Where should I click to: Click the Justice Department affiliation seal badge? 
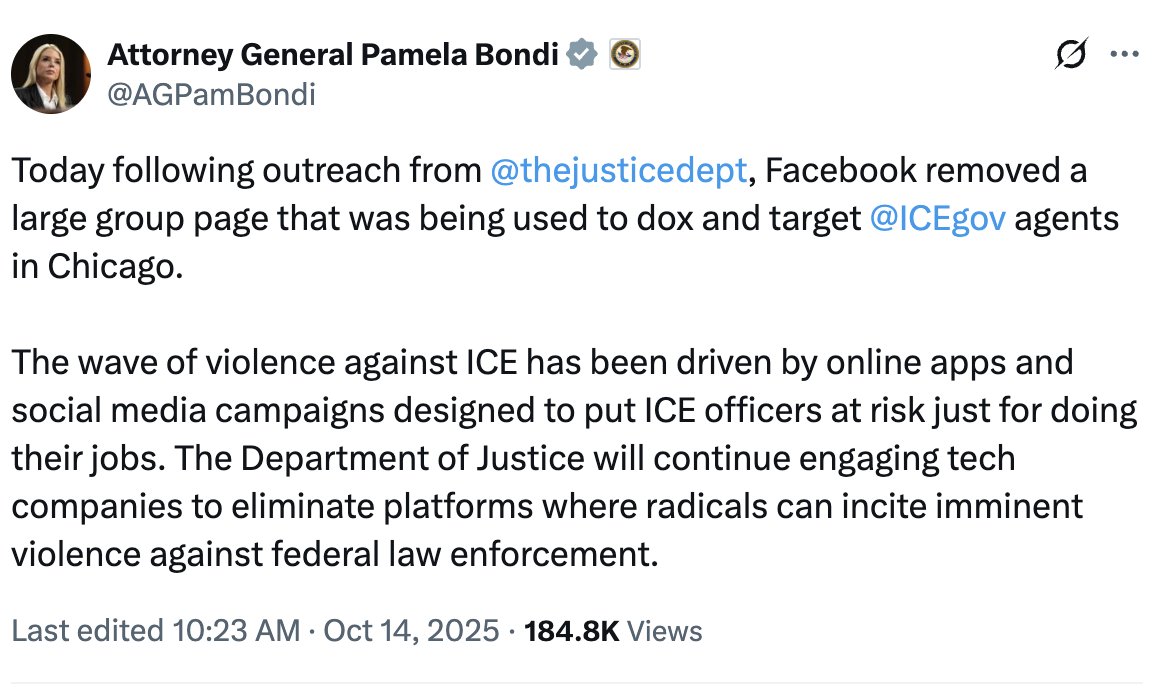(x=624, y=55)
